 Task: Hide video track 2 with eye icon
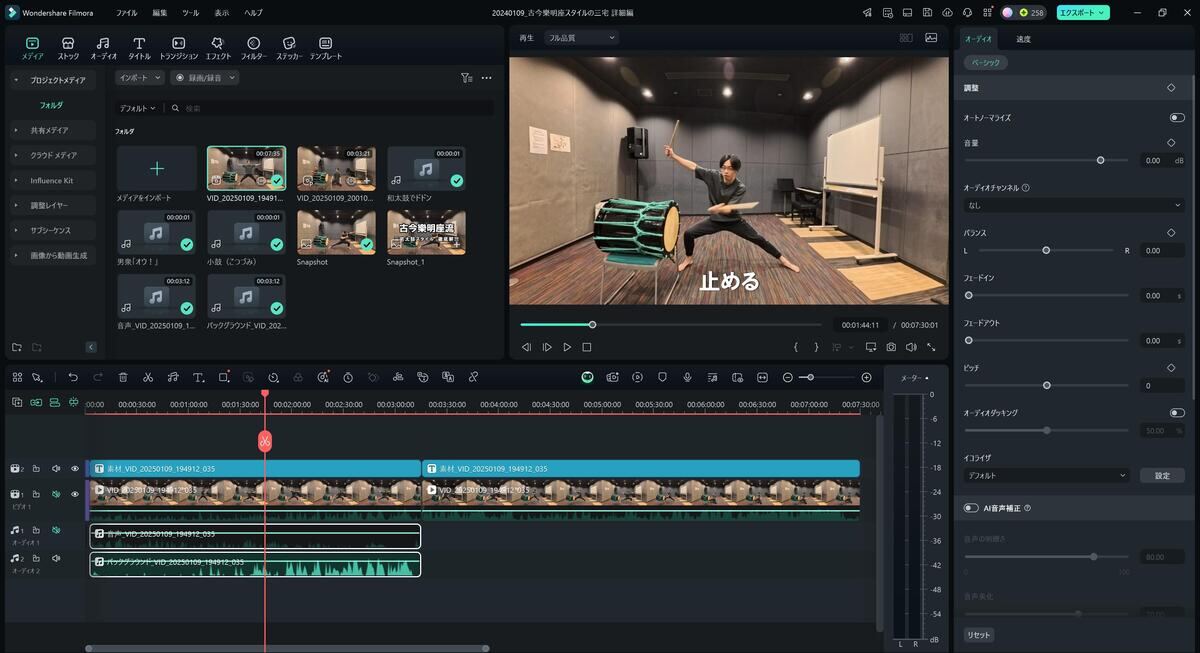[74, 468]
